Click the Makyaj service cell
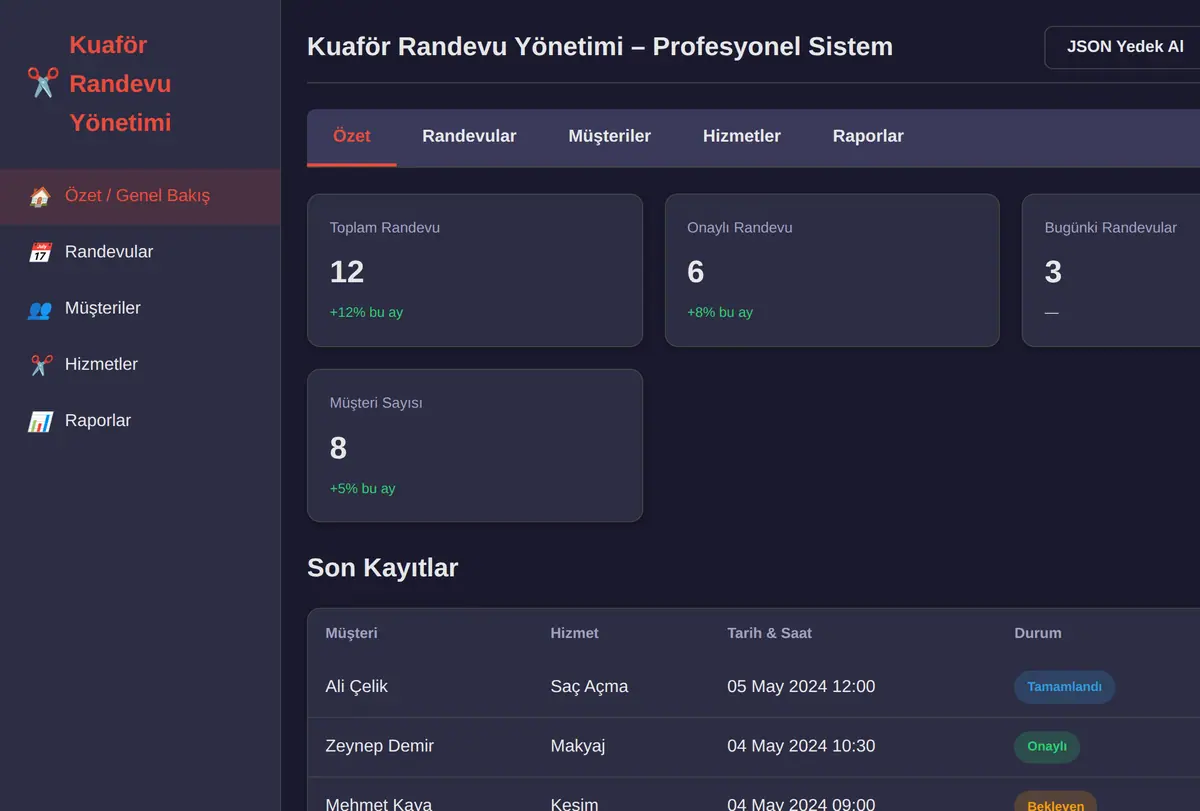 click(578, 746)
